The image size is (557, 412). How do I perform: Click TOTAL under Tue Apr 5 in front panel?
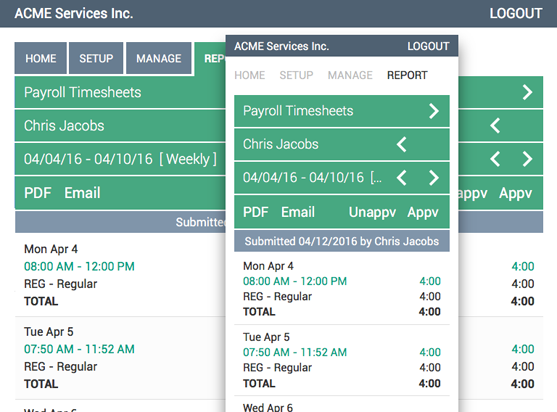click(x=259, y=384)
